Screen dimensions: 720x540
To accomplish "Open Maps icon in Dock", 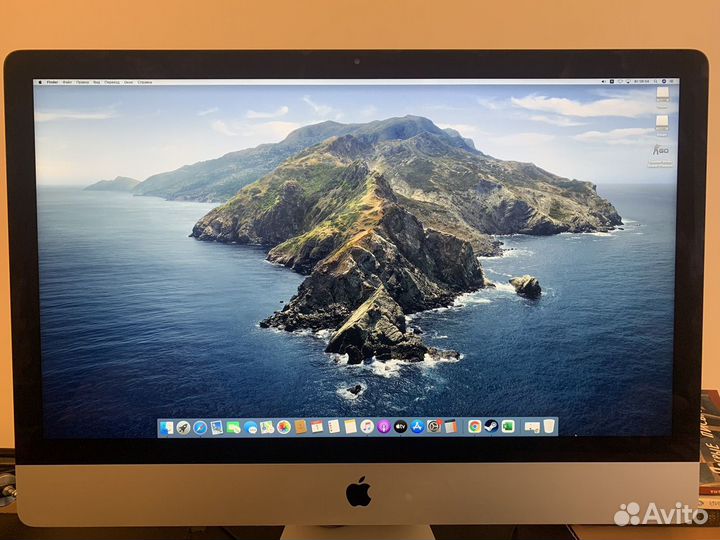I will pos(267,428).
